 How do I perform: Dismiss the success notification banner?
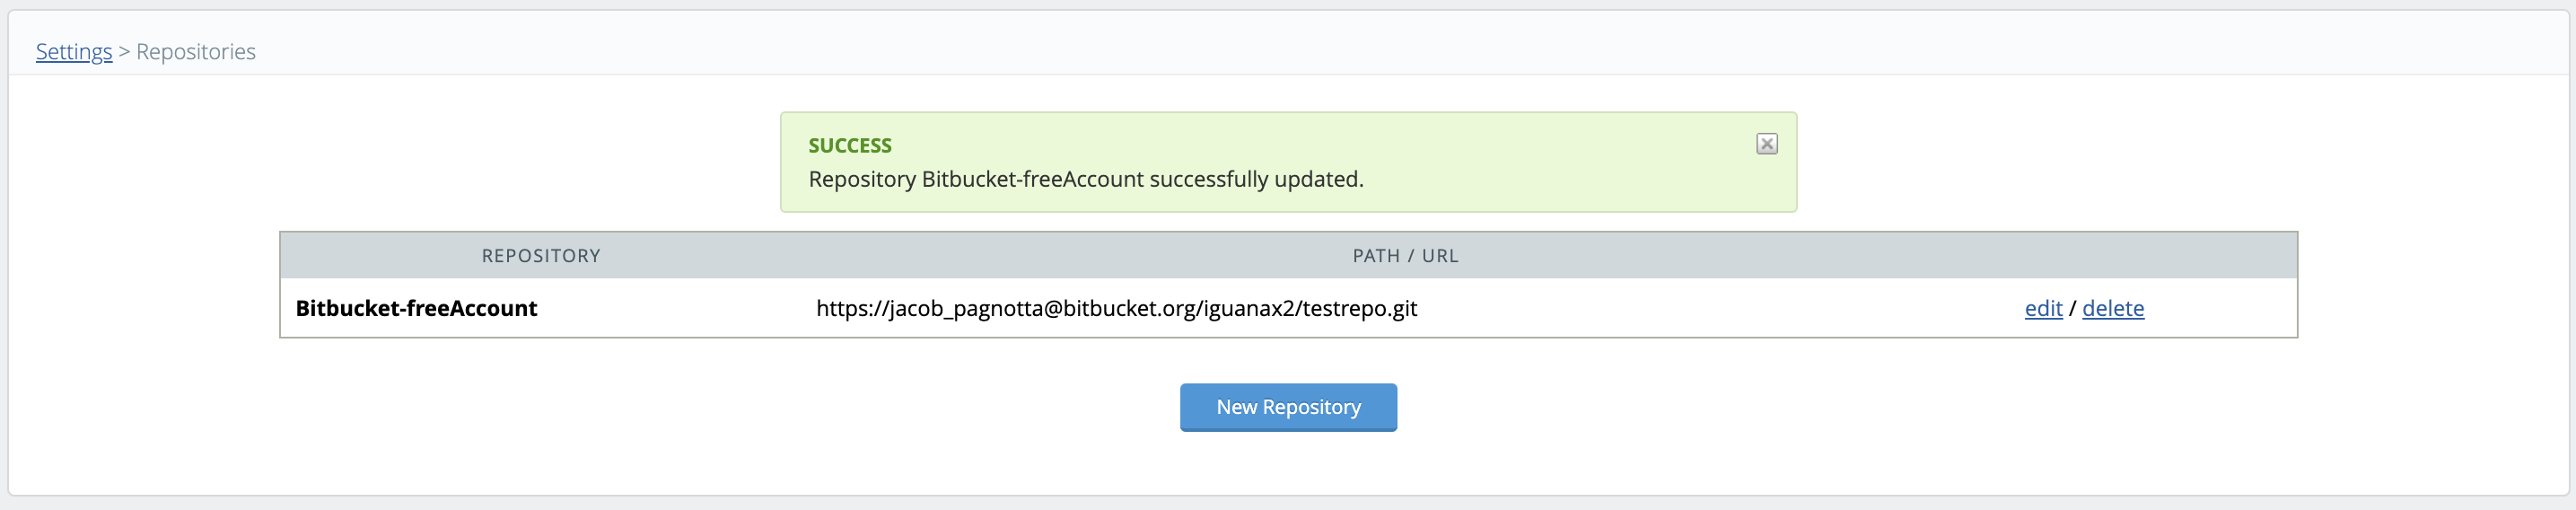(1766, 144)
